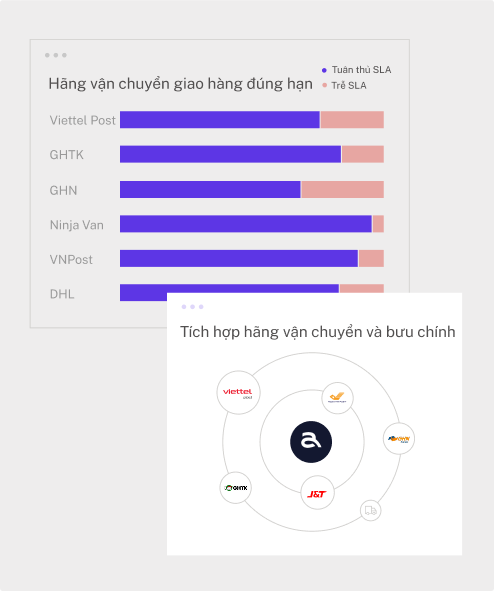This screenshot has width=494, height=591.
Task: Select the Viettel Post purple bar
Action: pos(220,119)
